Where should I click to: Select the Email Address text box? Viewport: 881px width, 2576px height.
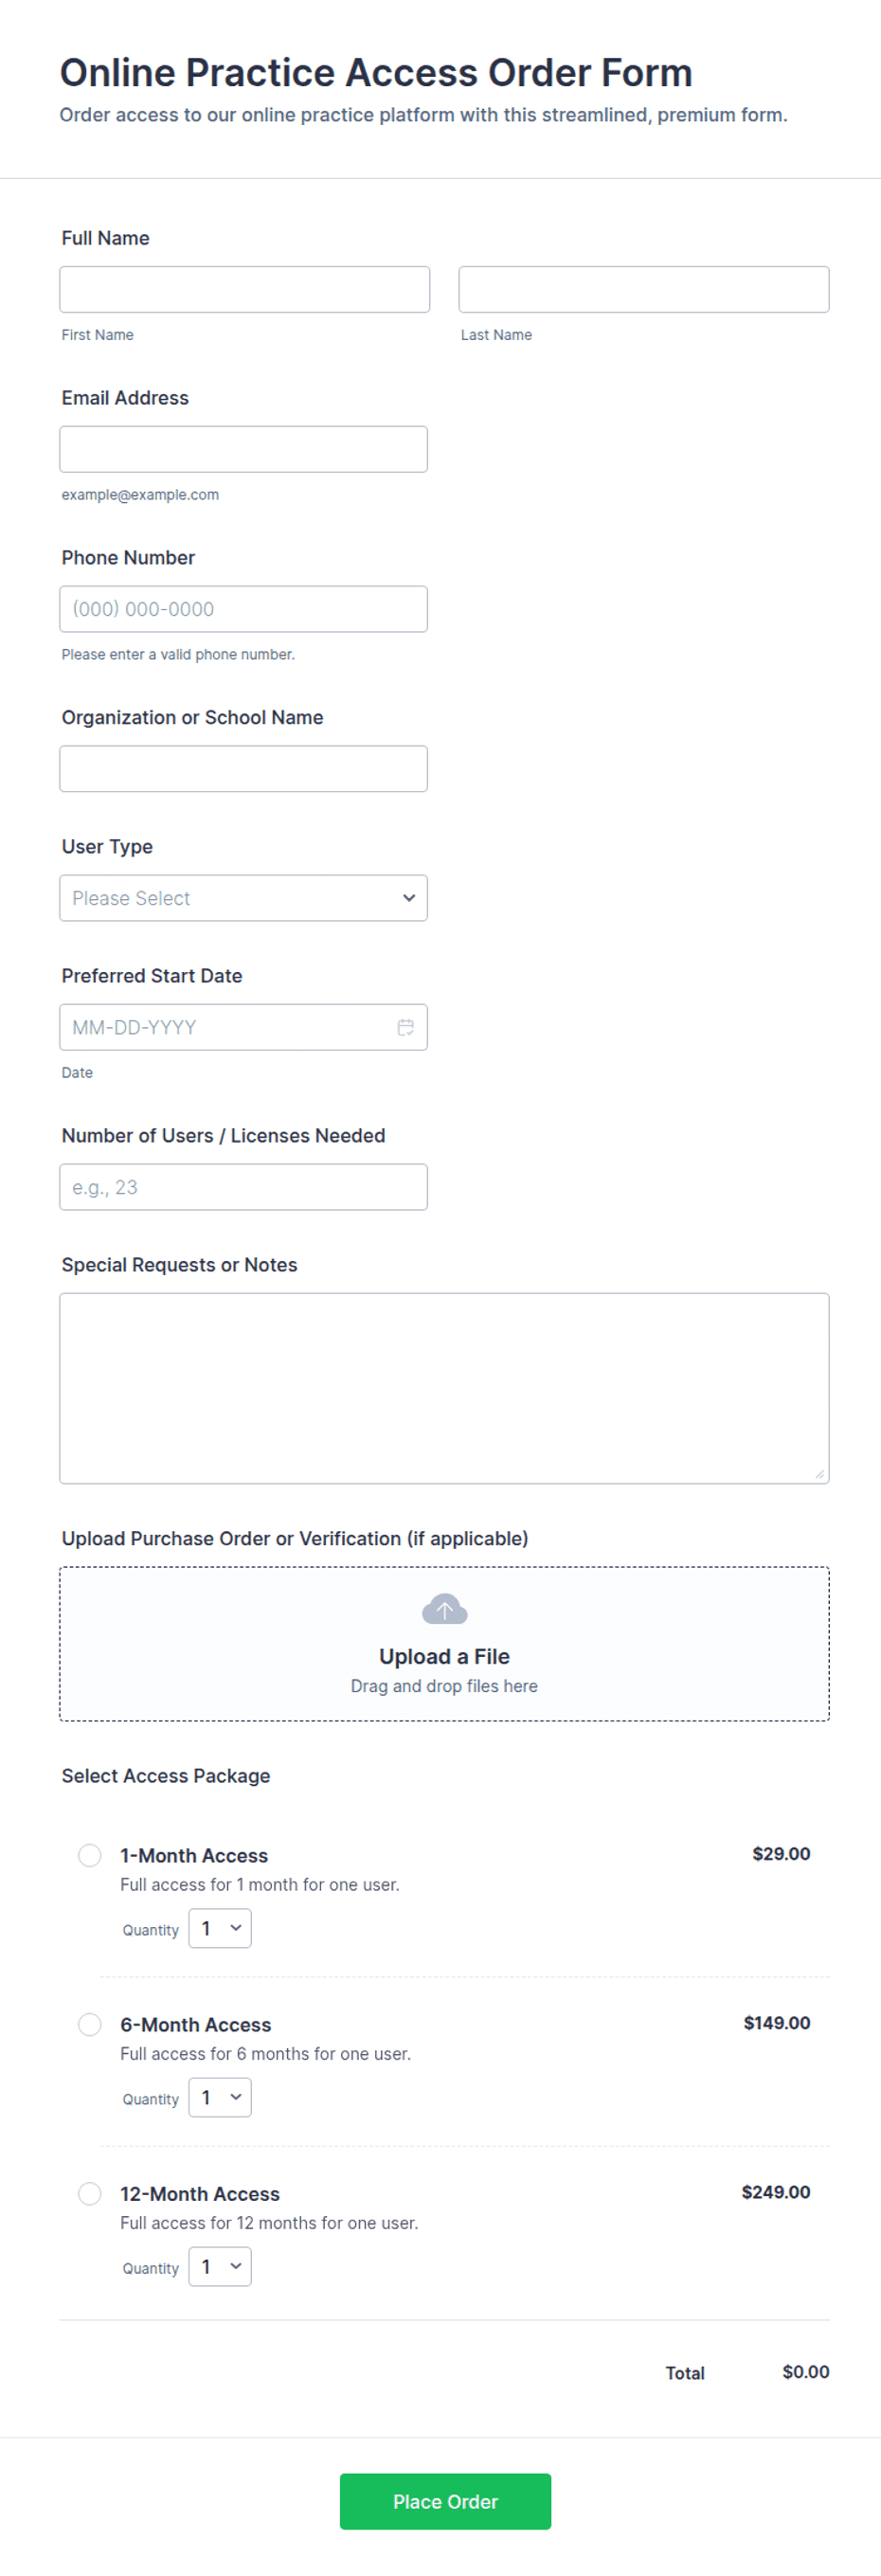click(243, 449)
